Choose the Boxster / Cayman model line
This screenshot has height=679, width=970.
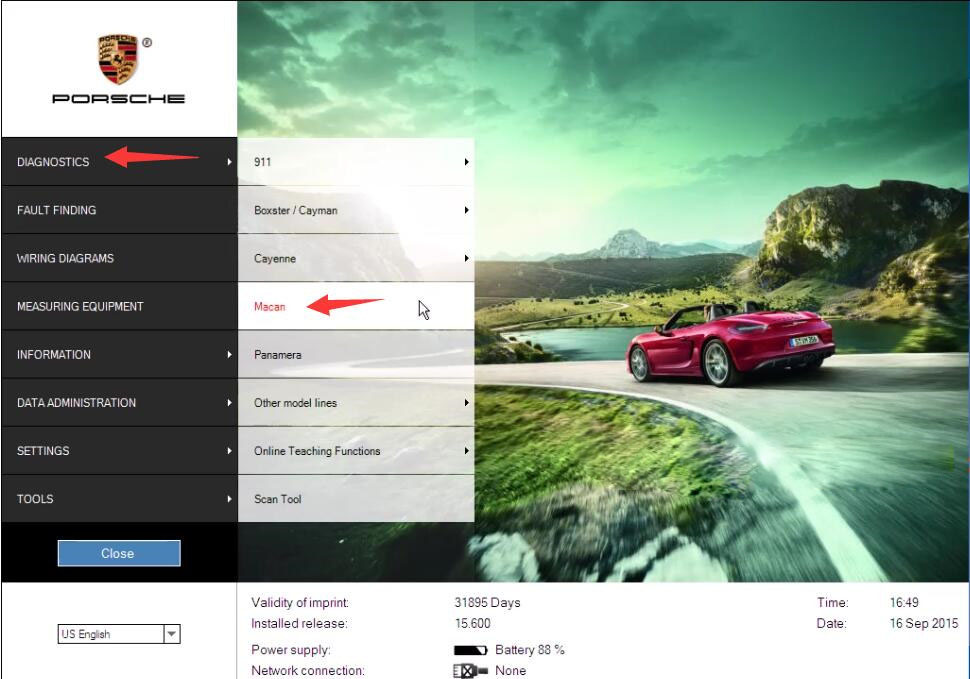(x=356, y=210)
